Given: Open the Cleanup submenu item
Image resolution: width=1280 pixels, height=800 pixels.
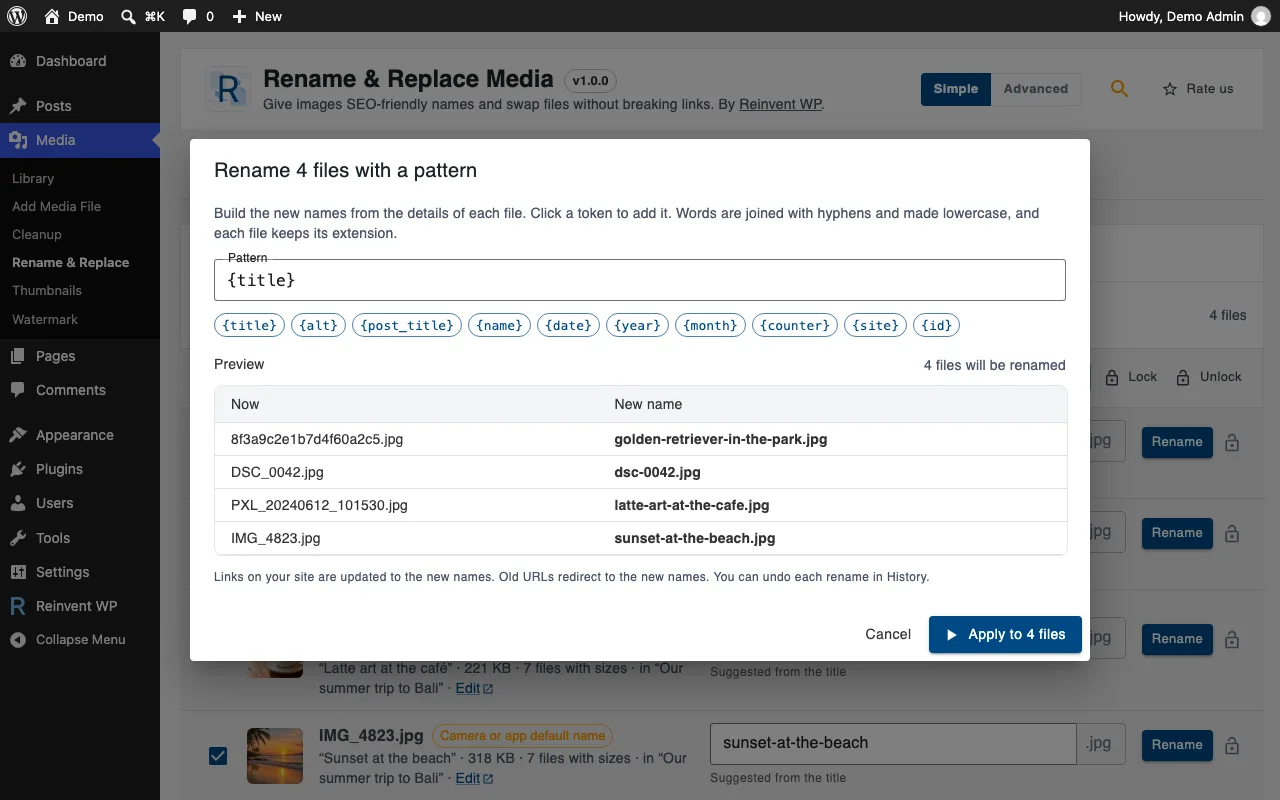Looking at the screenshot, I should tap(37, 234).
